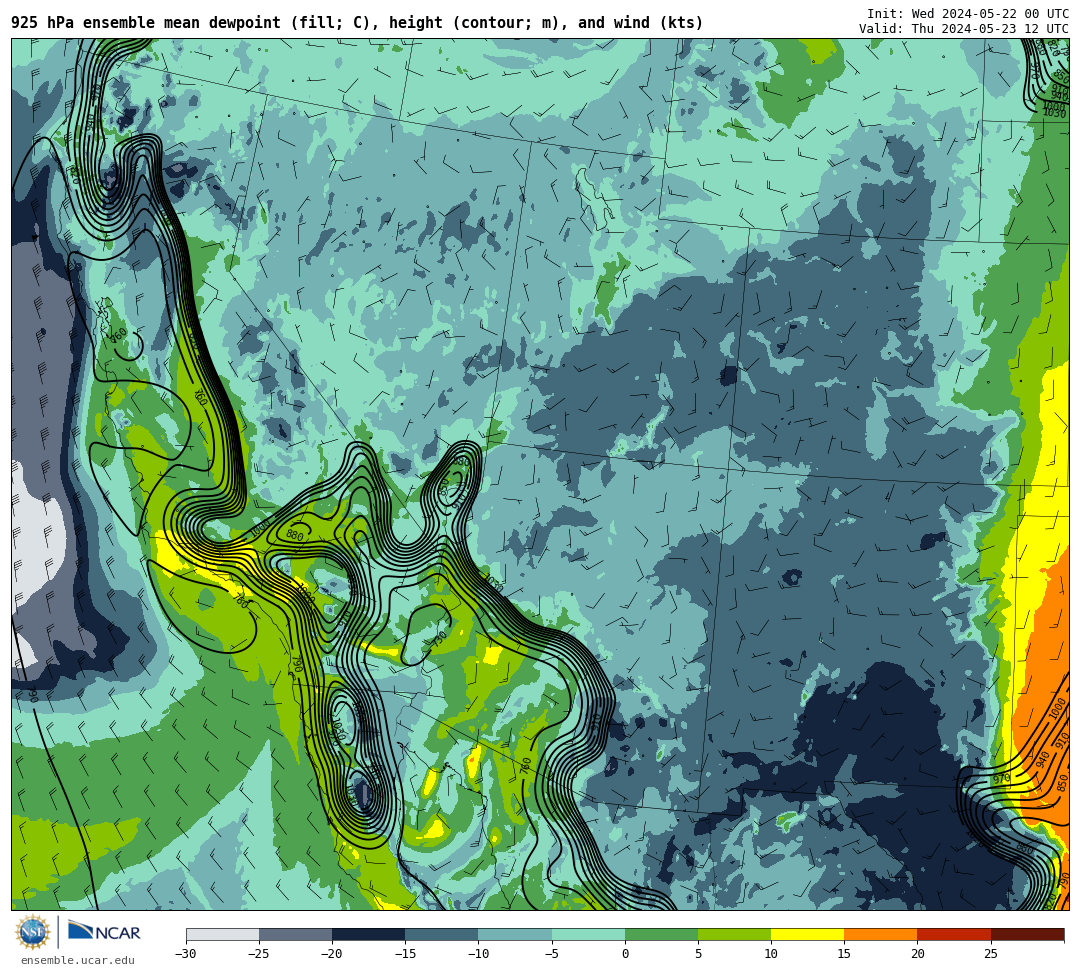Image resolution: width=1080 pixels, height=973 pixels.
Task: Click the slate gray -25 to -20 colorbar segment
Action: point(295,934)
